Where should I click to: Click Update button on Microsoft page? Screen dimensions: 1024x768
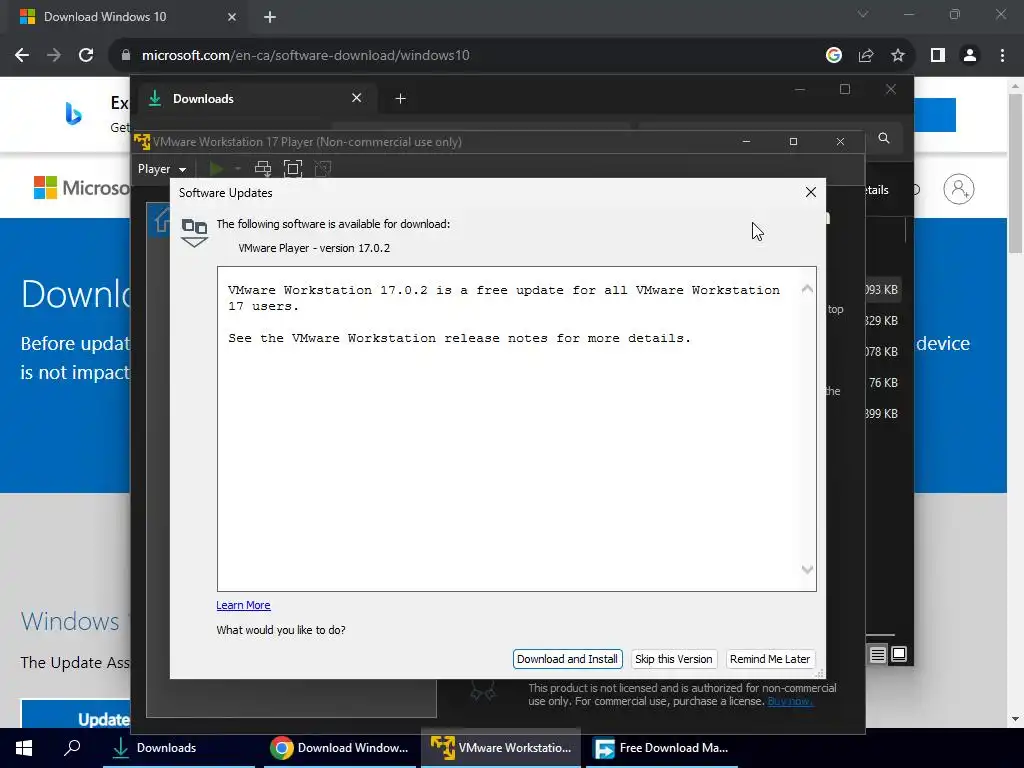tap(76, 716)
